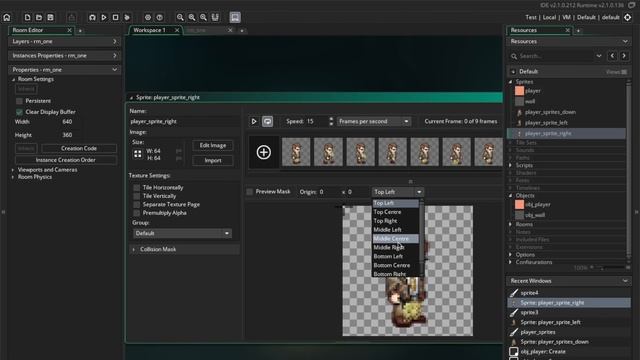The height and width of the screenshot is (360, 640).
Task: Open the Group Default dropdown
Action: [x=182, y=233]
